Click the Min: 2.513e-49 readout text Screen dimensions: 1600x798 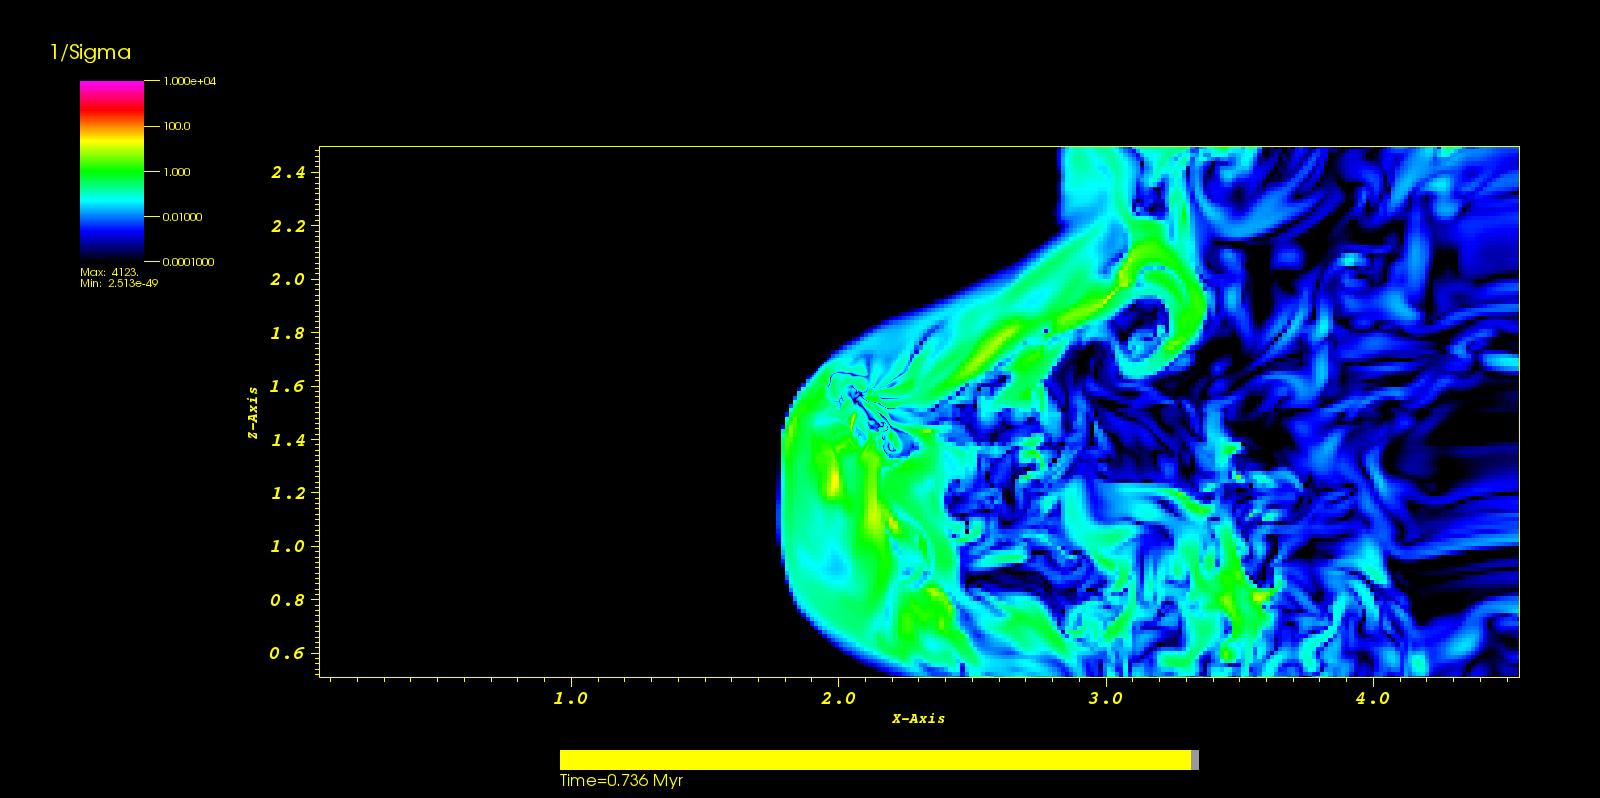(x=119, y=283)
